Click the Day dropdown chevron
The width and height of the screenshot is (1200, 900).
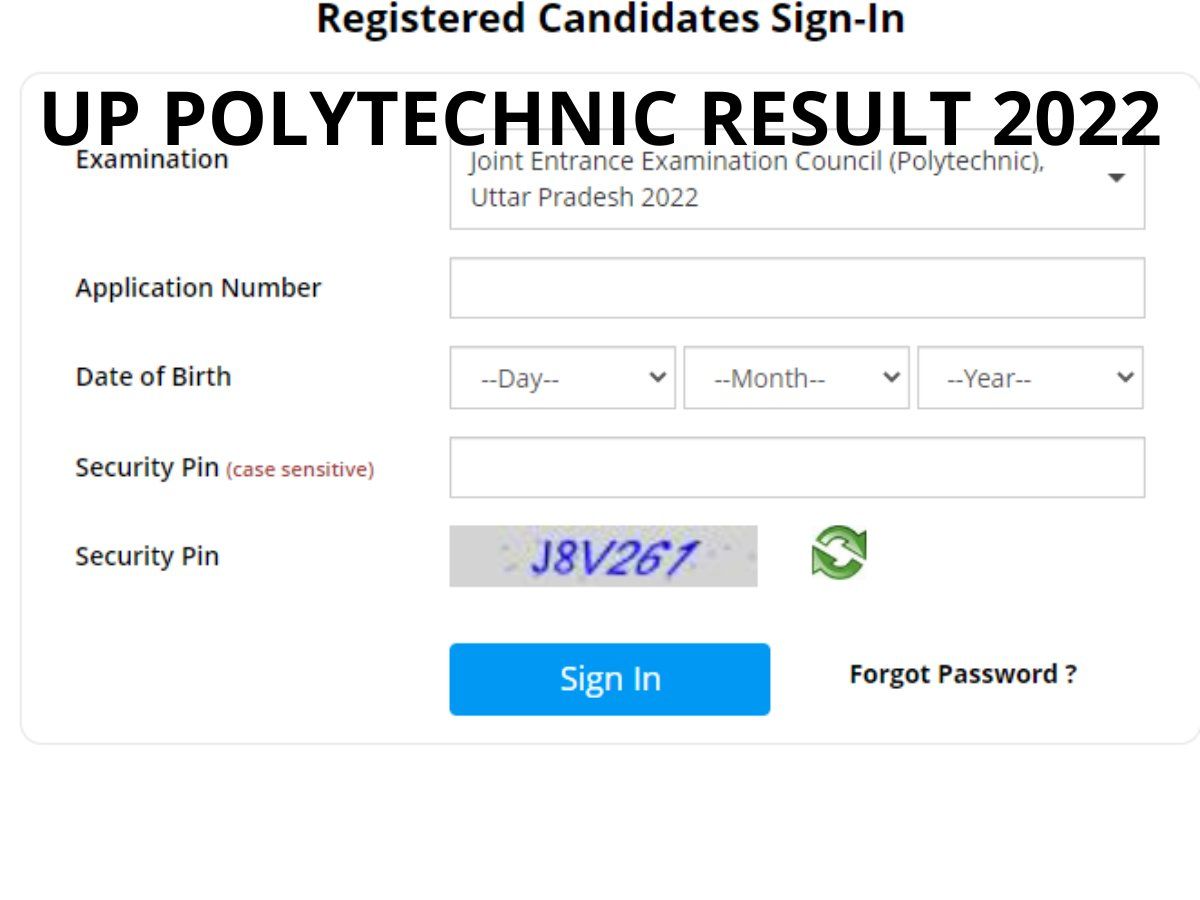(x=658, y=378)
